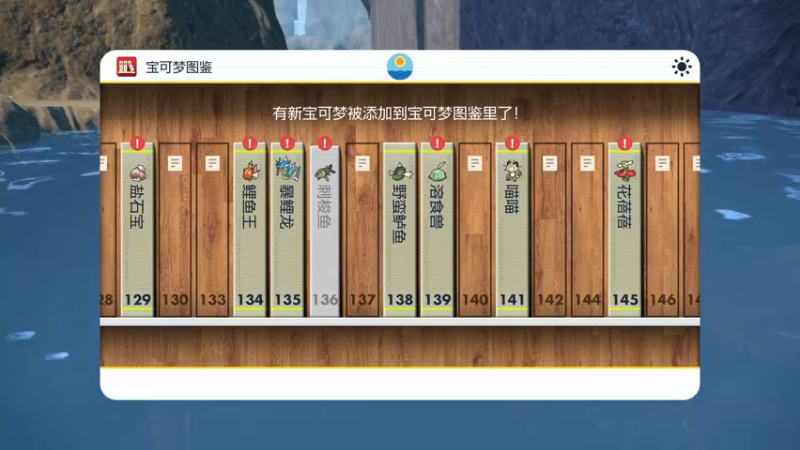Click the red alert badge above 喵喵
The width and height of the screenshot is (800, 450).
tap(512, 143)
